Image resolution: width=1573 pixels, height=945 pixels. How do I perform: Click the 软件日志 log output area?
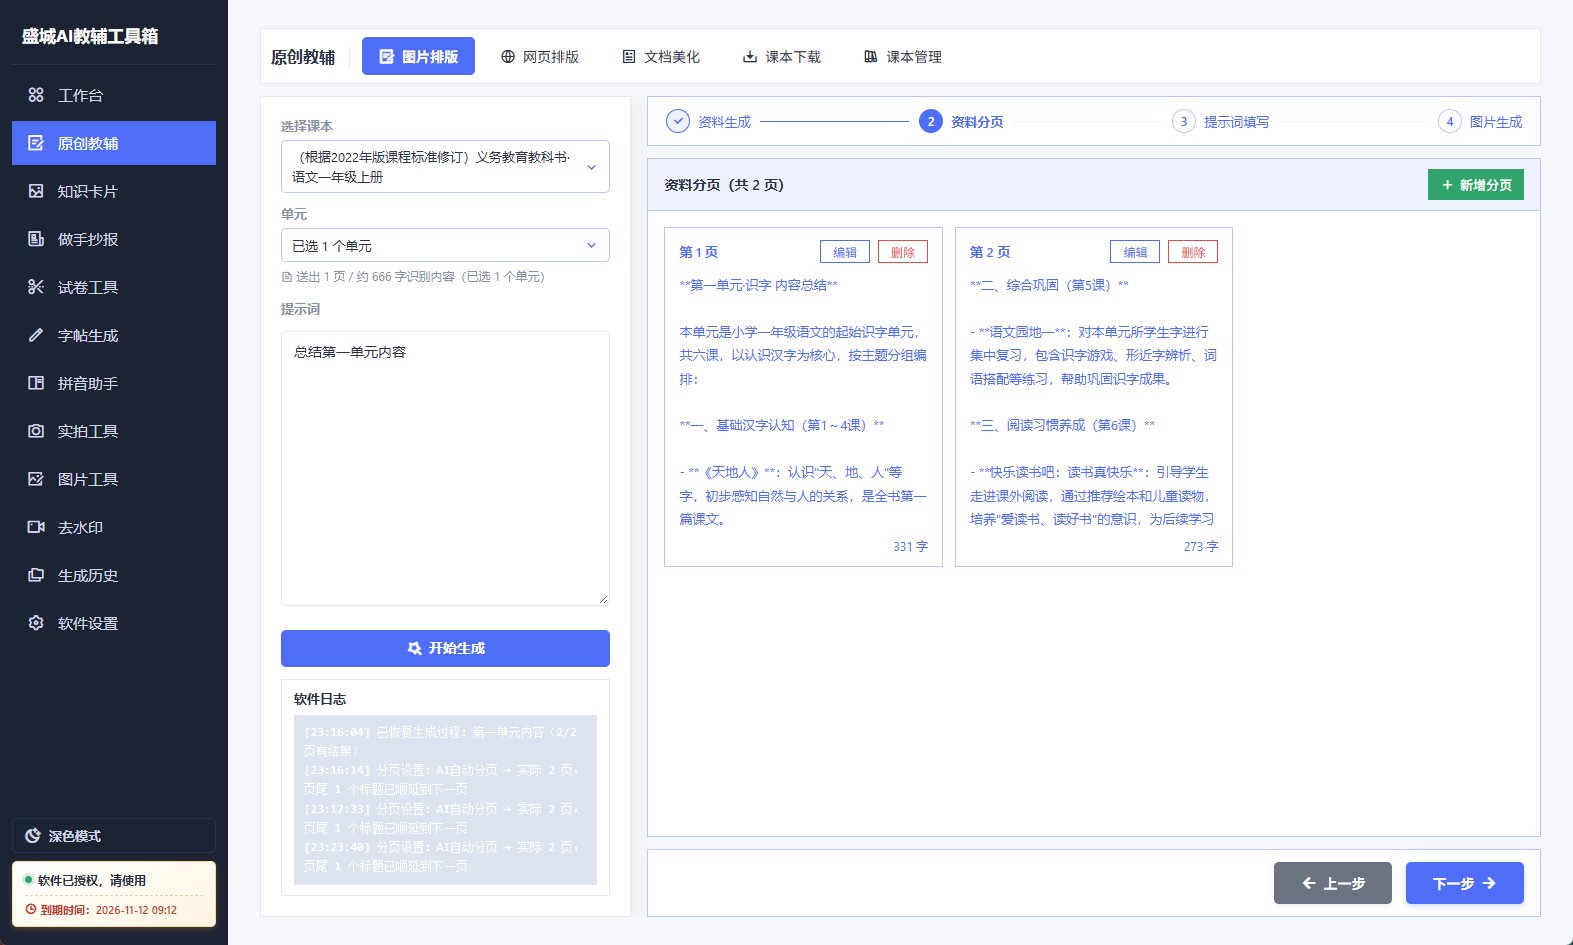445,799
